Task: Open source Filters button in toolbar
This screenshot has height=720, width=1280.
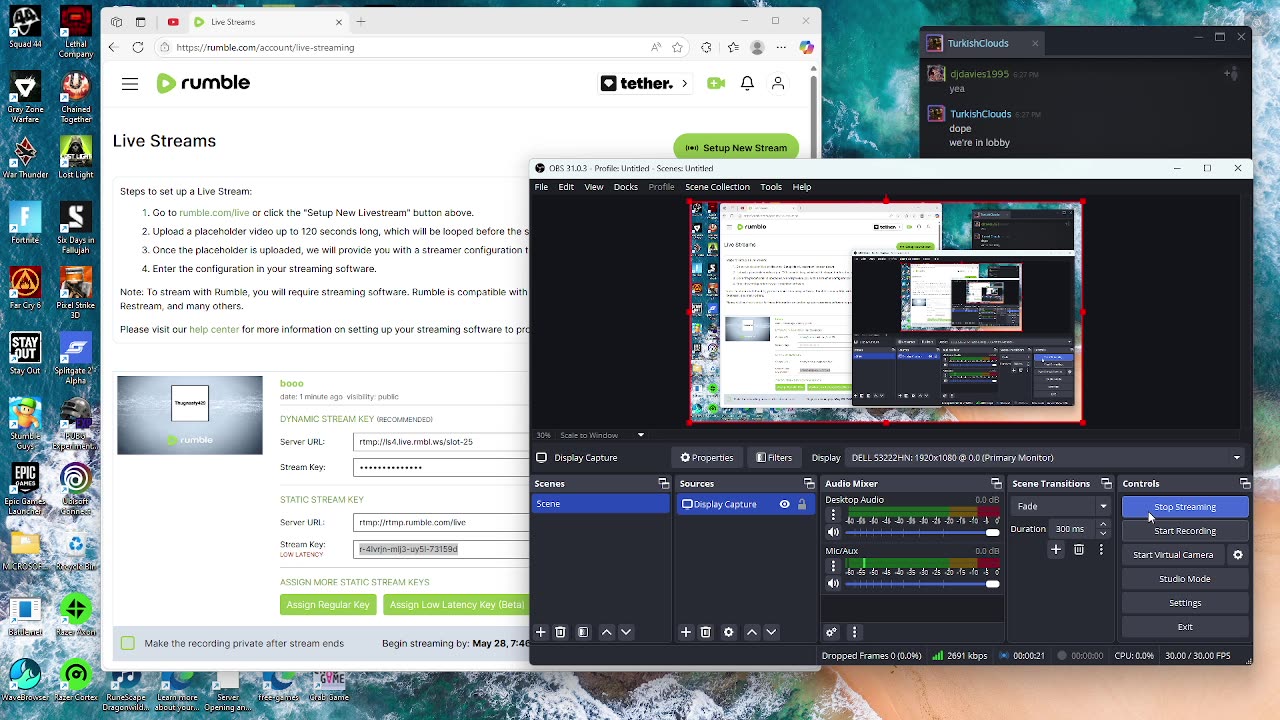Action: [774, 458]
